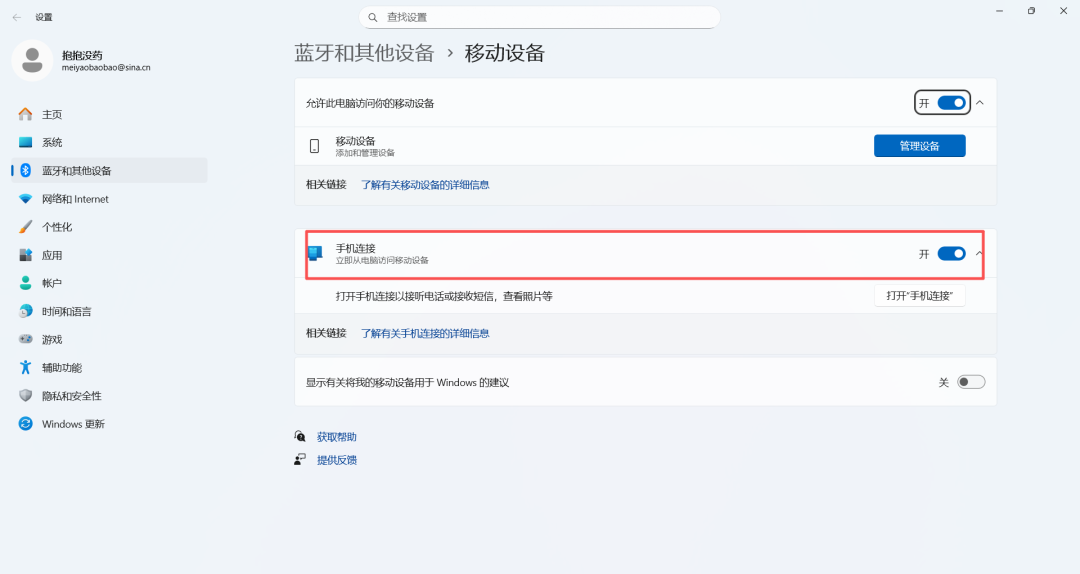
Task: Select 蓝牙和其他设备 in the sidebar
Action: click(110, 170)
